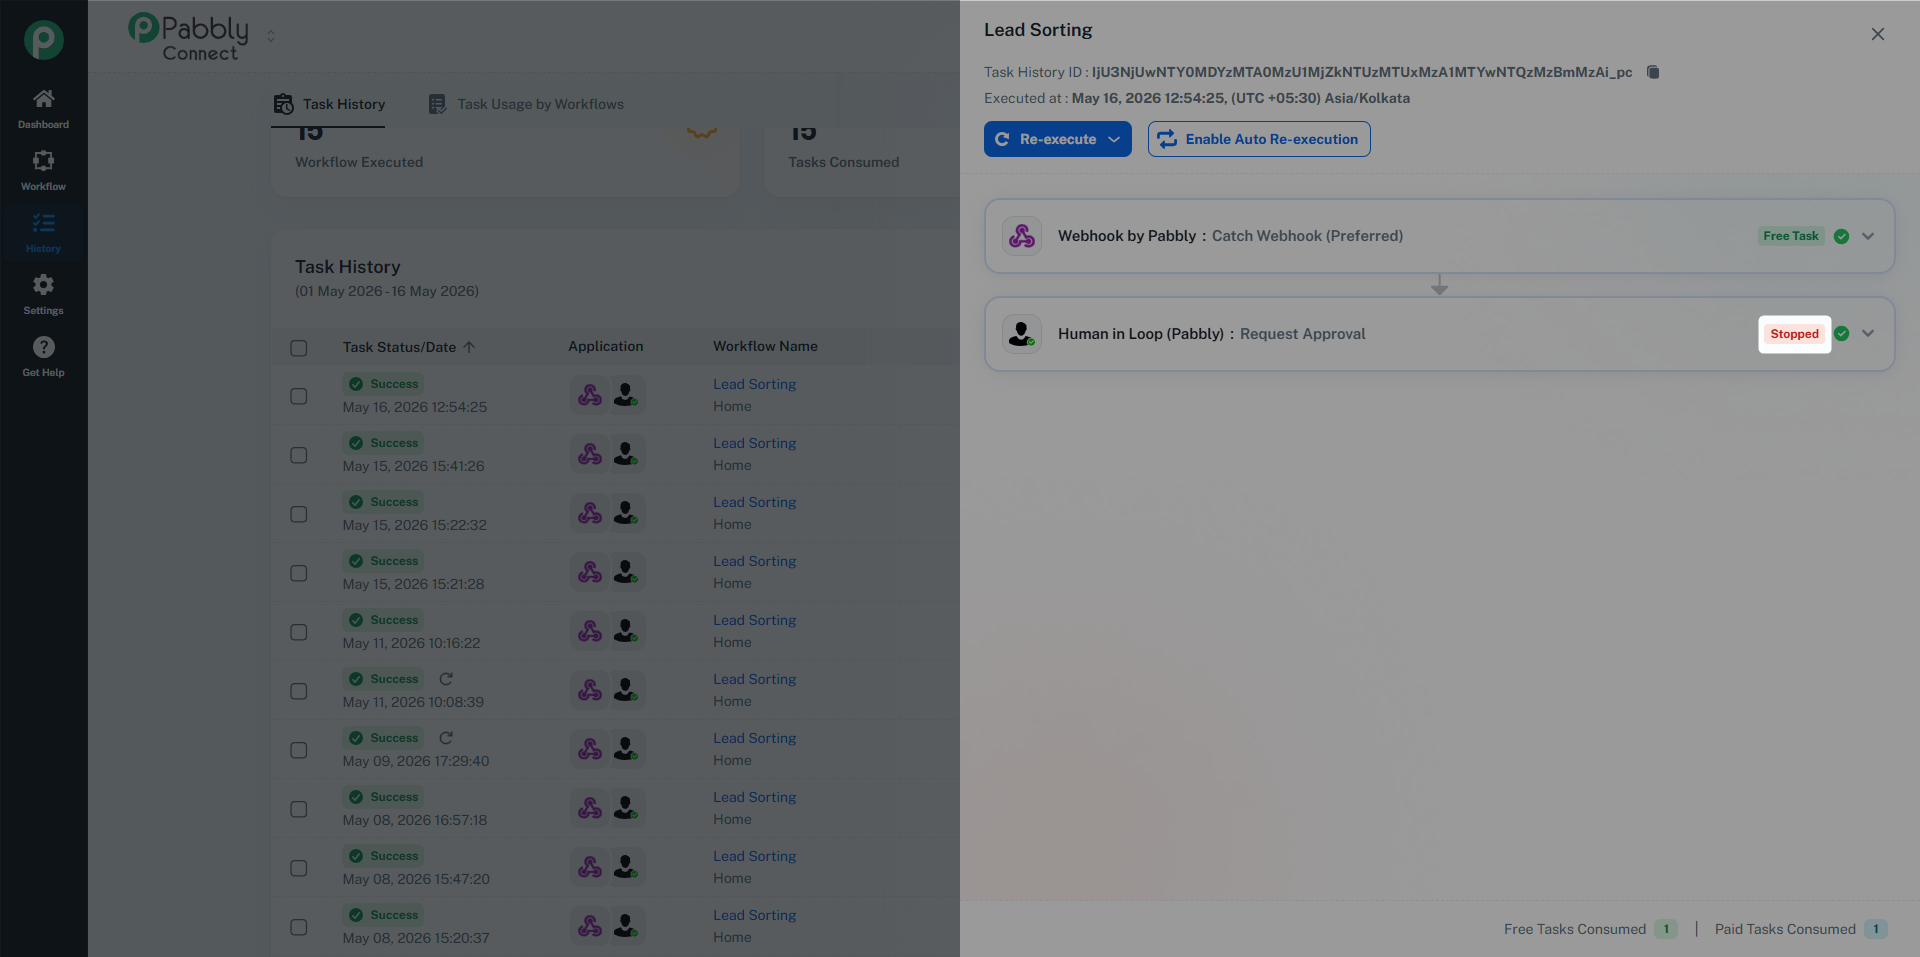Switch to the Task History tab

[329, 104]
